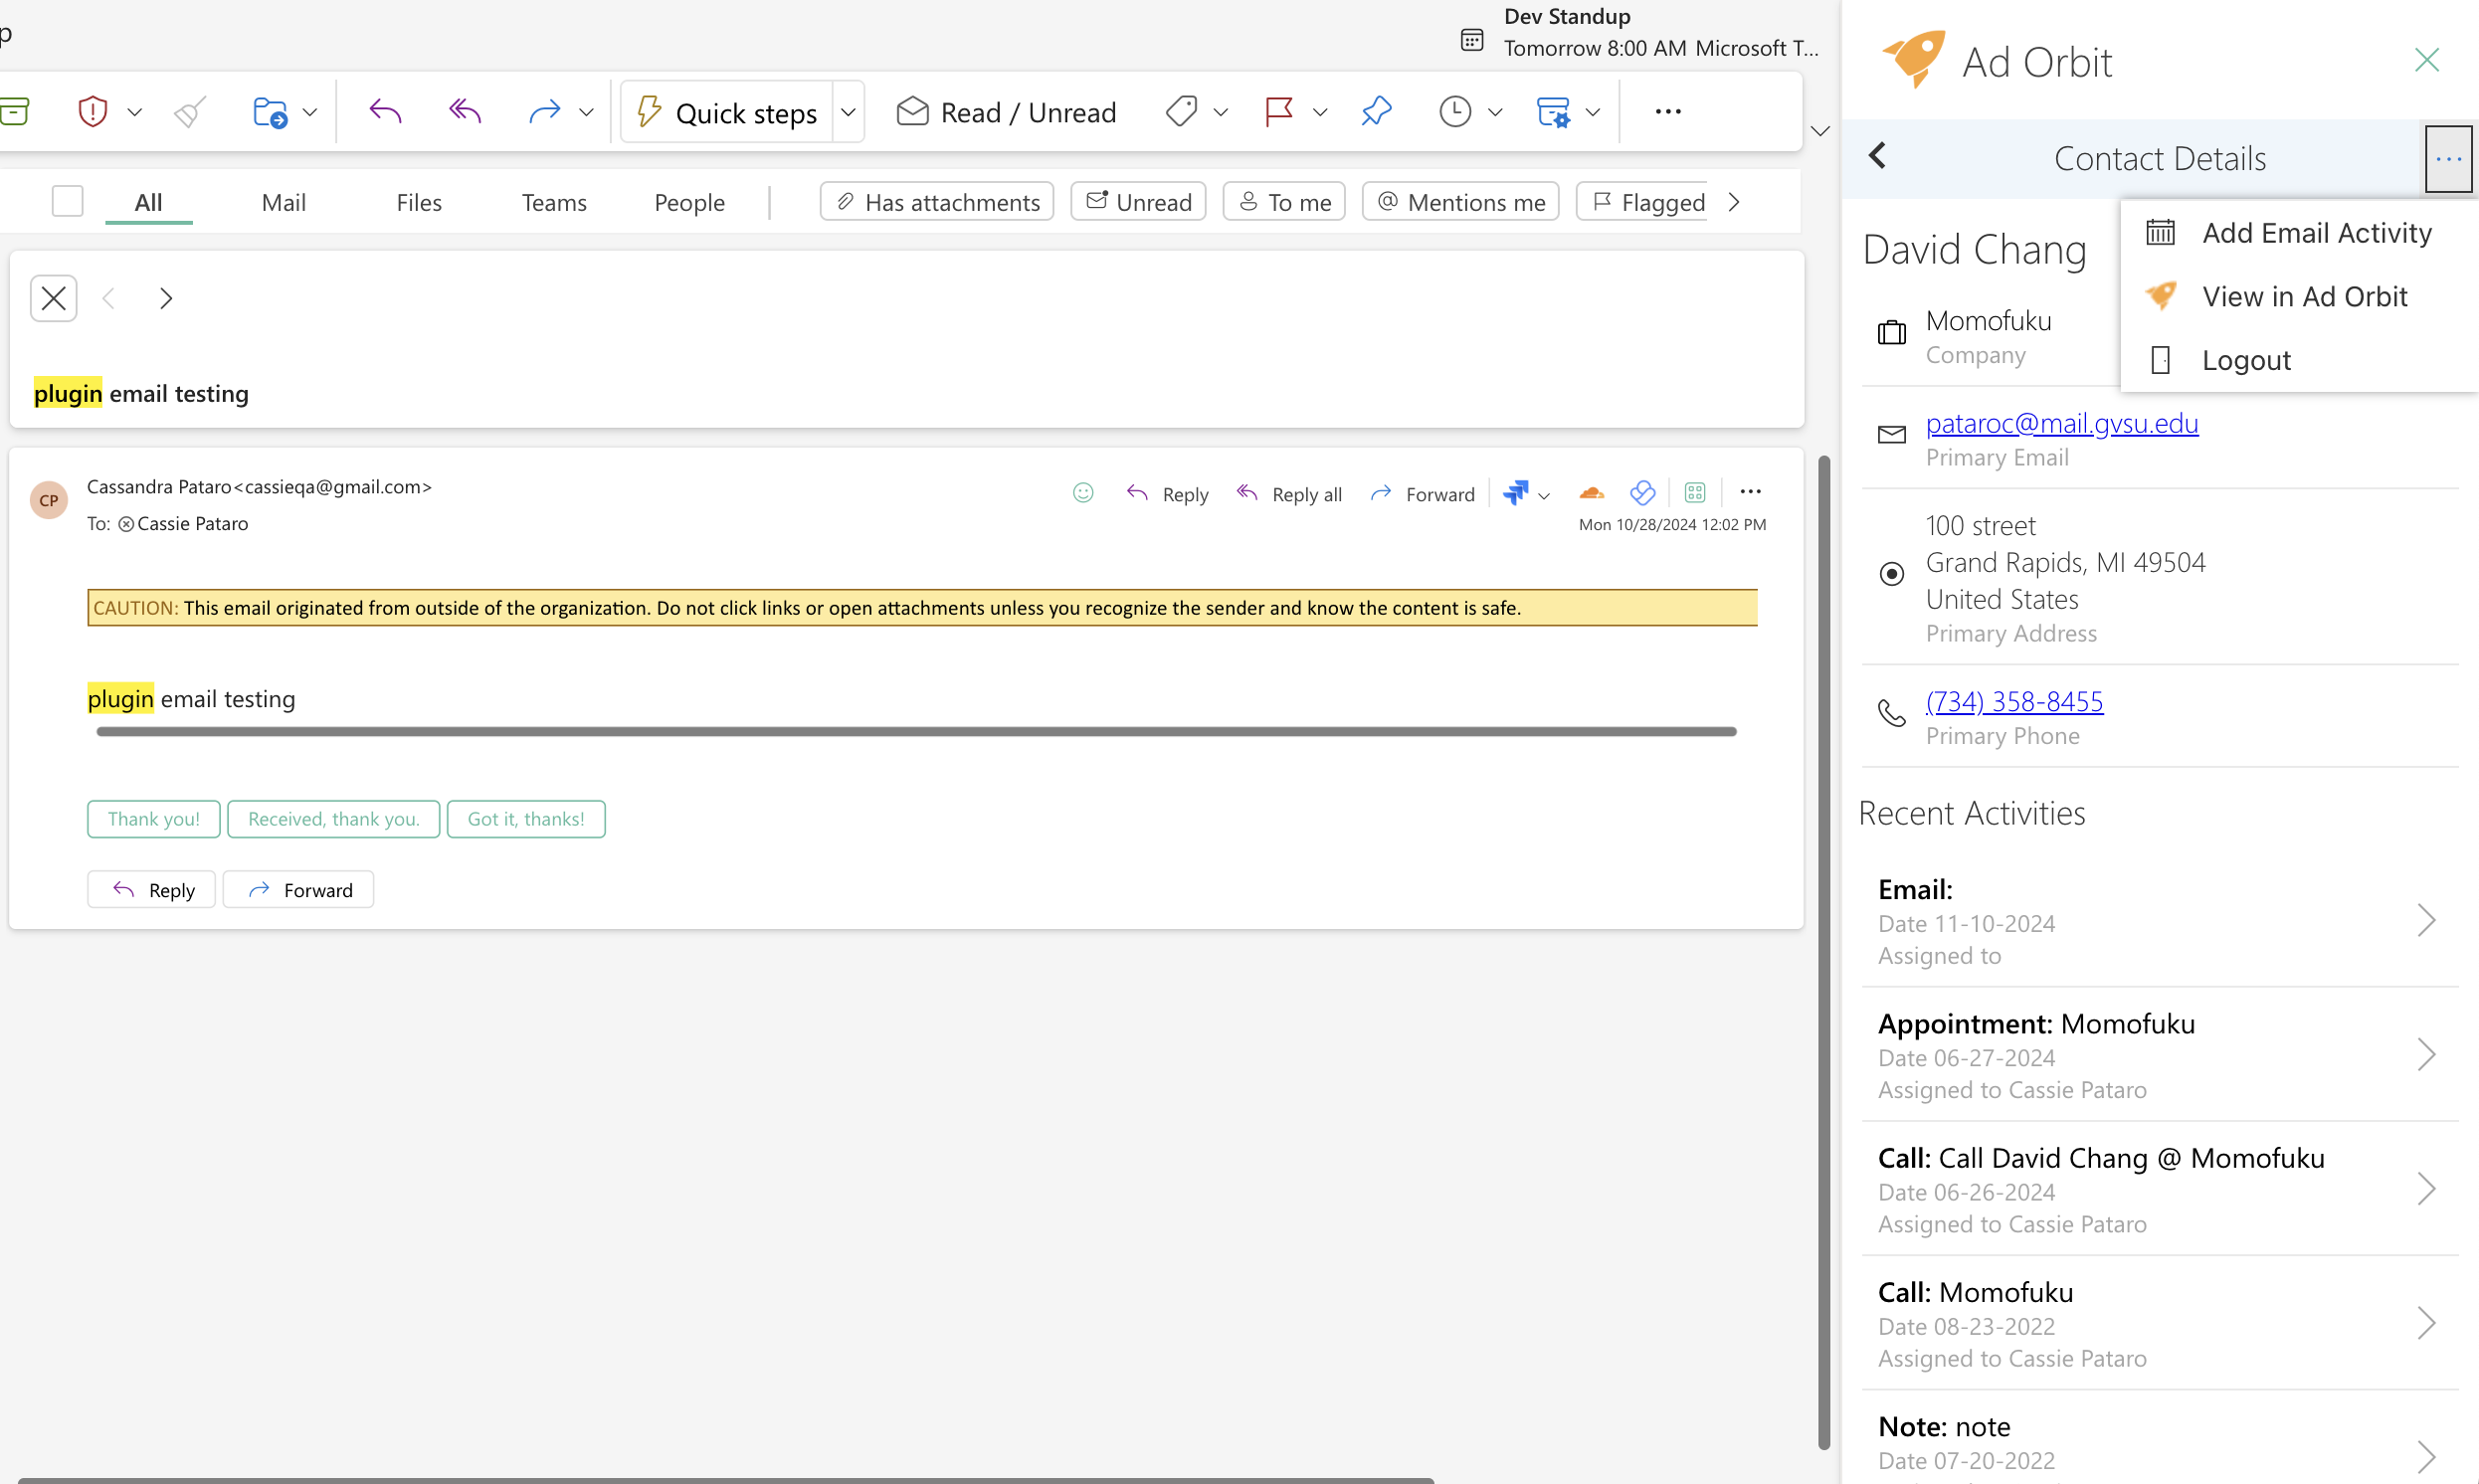Screen dimensions: 2479x1484
Task: Open the toolbar more options ellipsis
Action: coord(1668,111)
